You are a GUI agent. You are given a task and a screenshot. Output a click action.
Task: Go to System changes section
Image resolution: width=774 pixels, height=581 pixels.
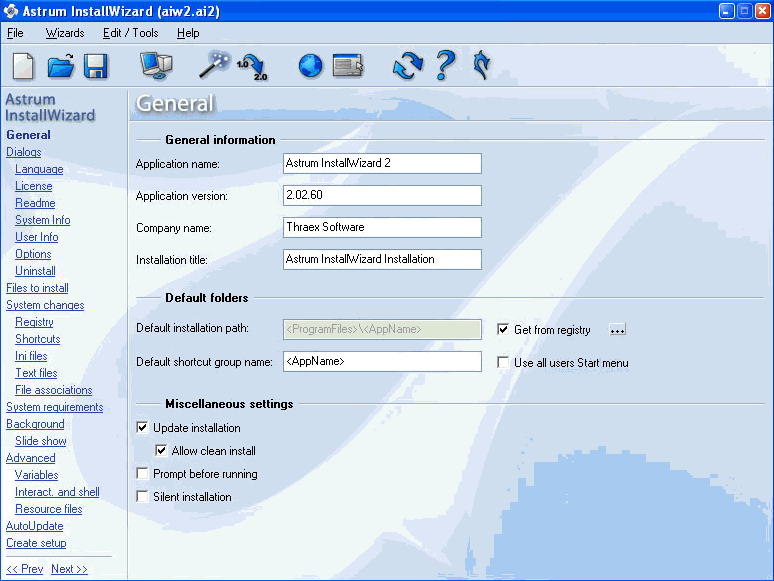[x=45, y=305]
